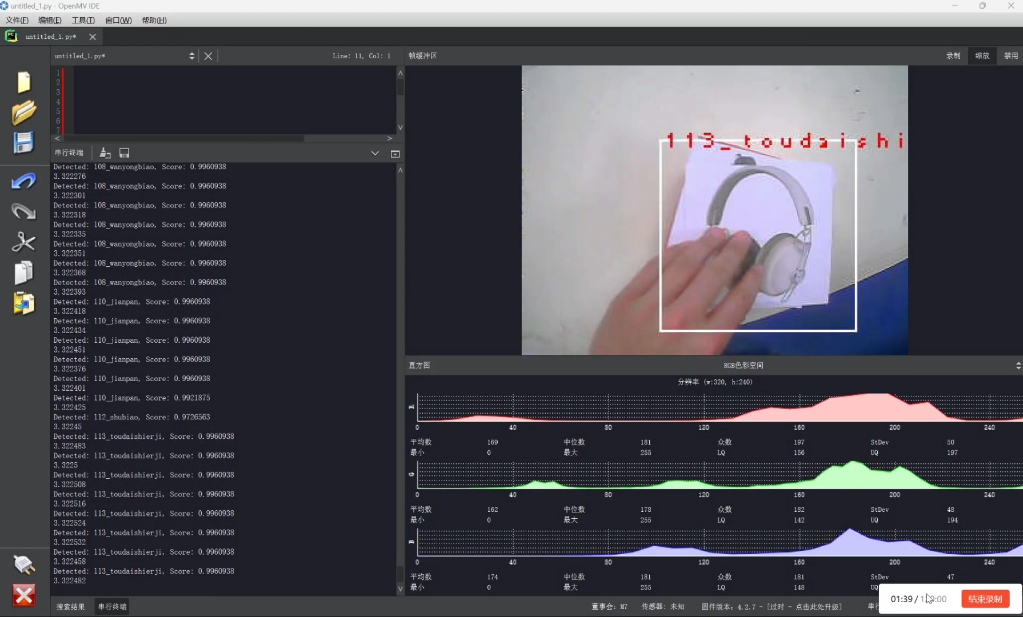Save serial terminal output icon
This screenshot has height=617, width=1023.
[x=124, y=153]
